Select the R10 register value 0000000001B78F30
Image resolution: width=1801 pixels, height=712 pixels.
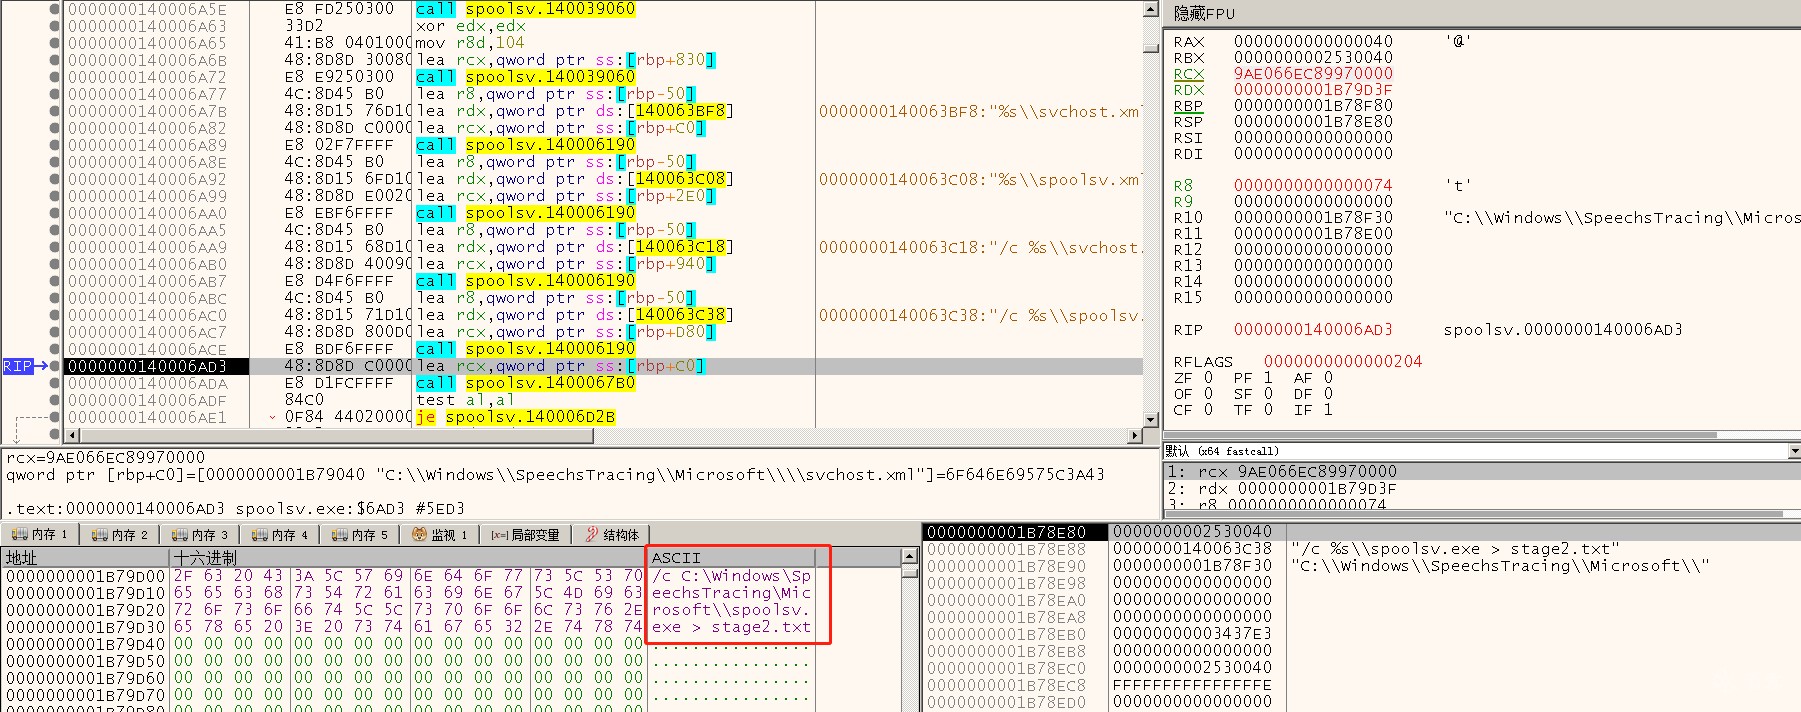1313,218
